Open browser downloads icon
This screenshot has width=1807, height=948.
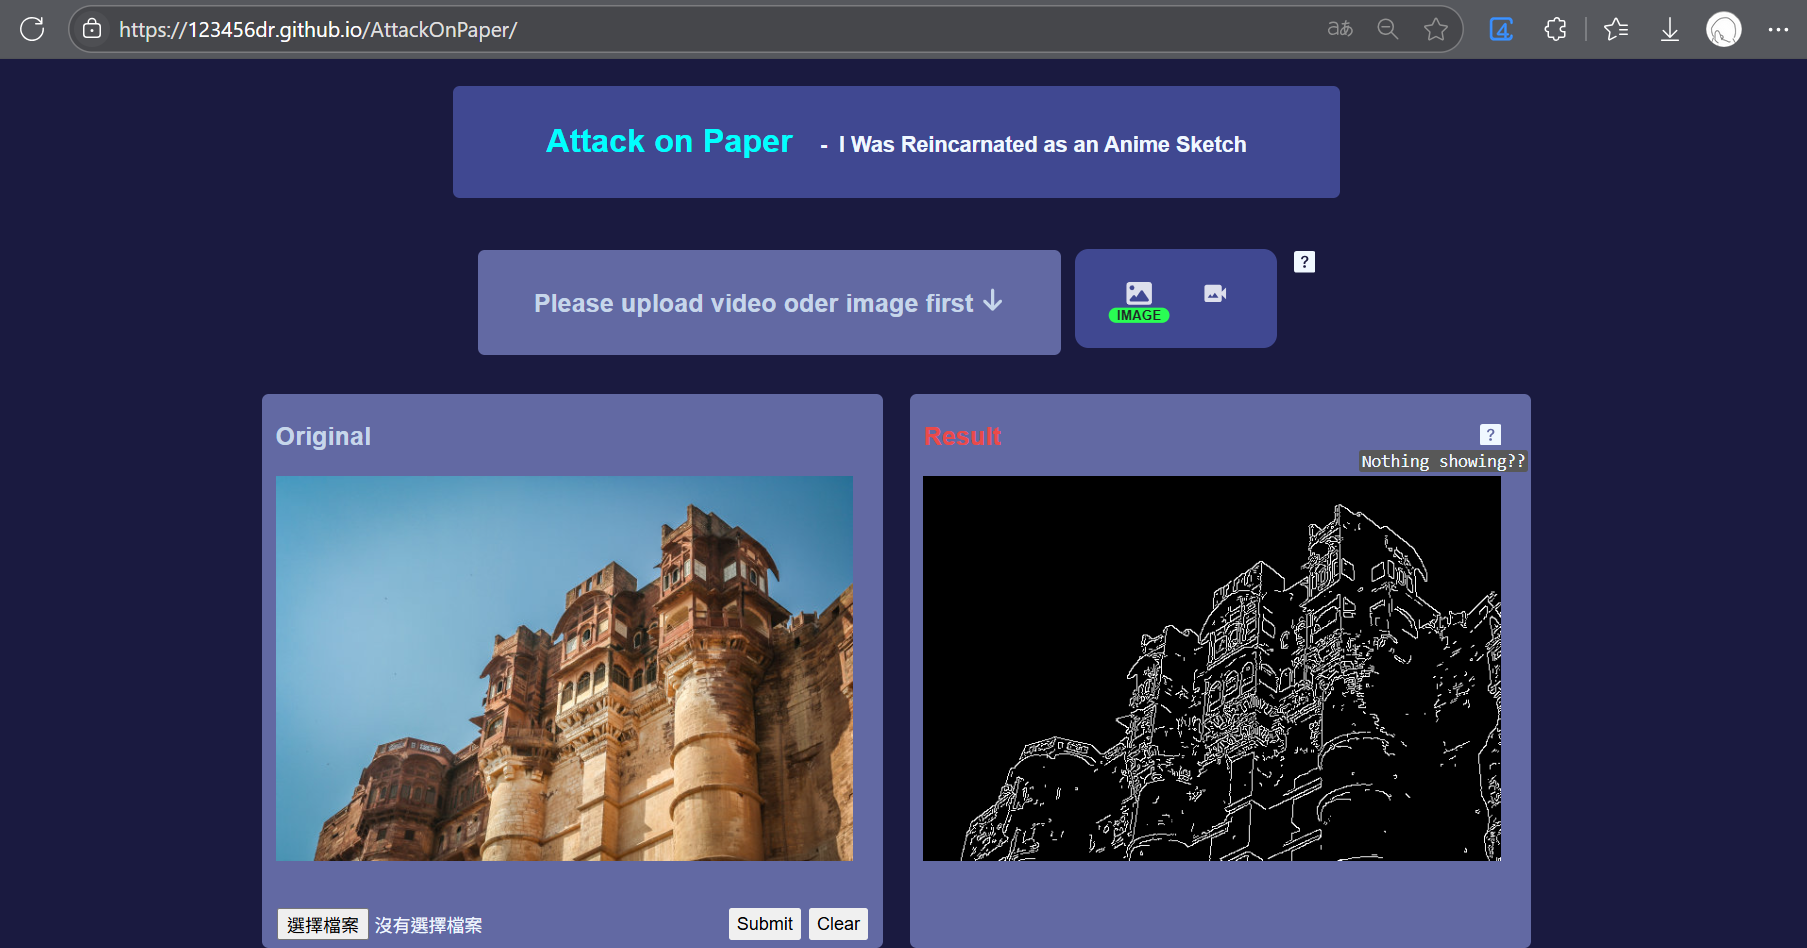(x=1669, y=29)
